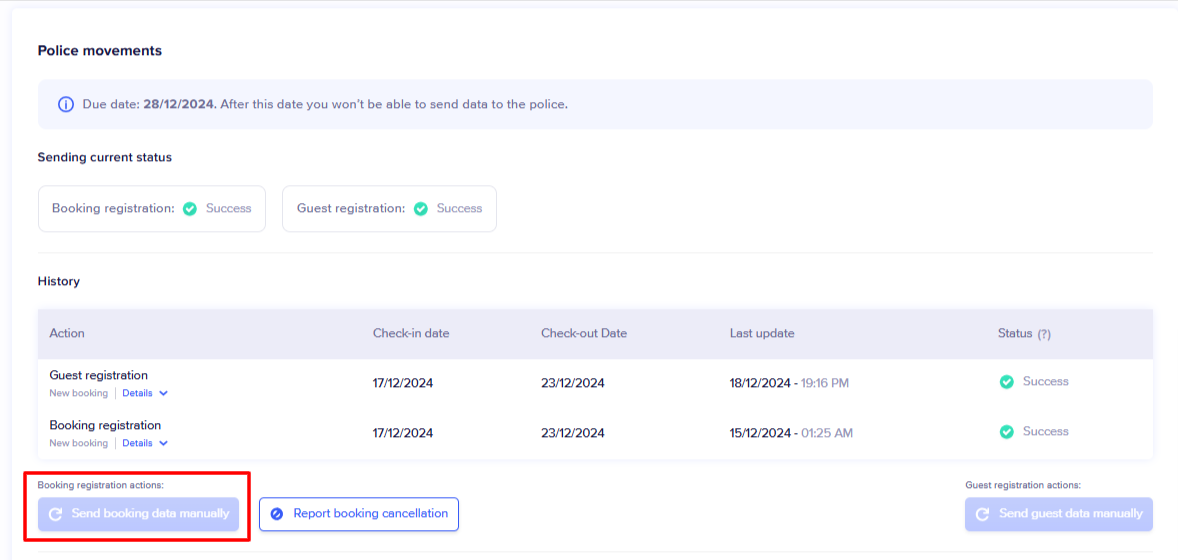Click the green check icon beside Guest registration status

421,209
